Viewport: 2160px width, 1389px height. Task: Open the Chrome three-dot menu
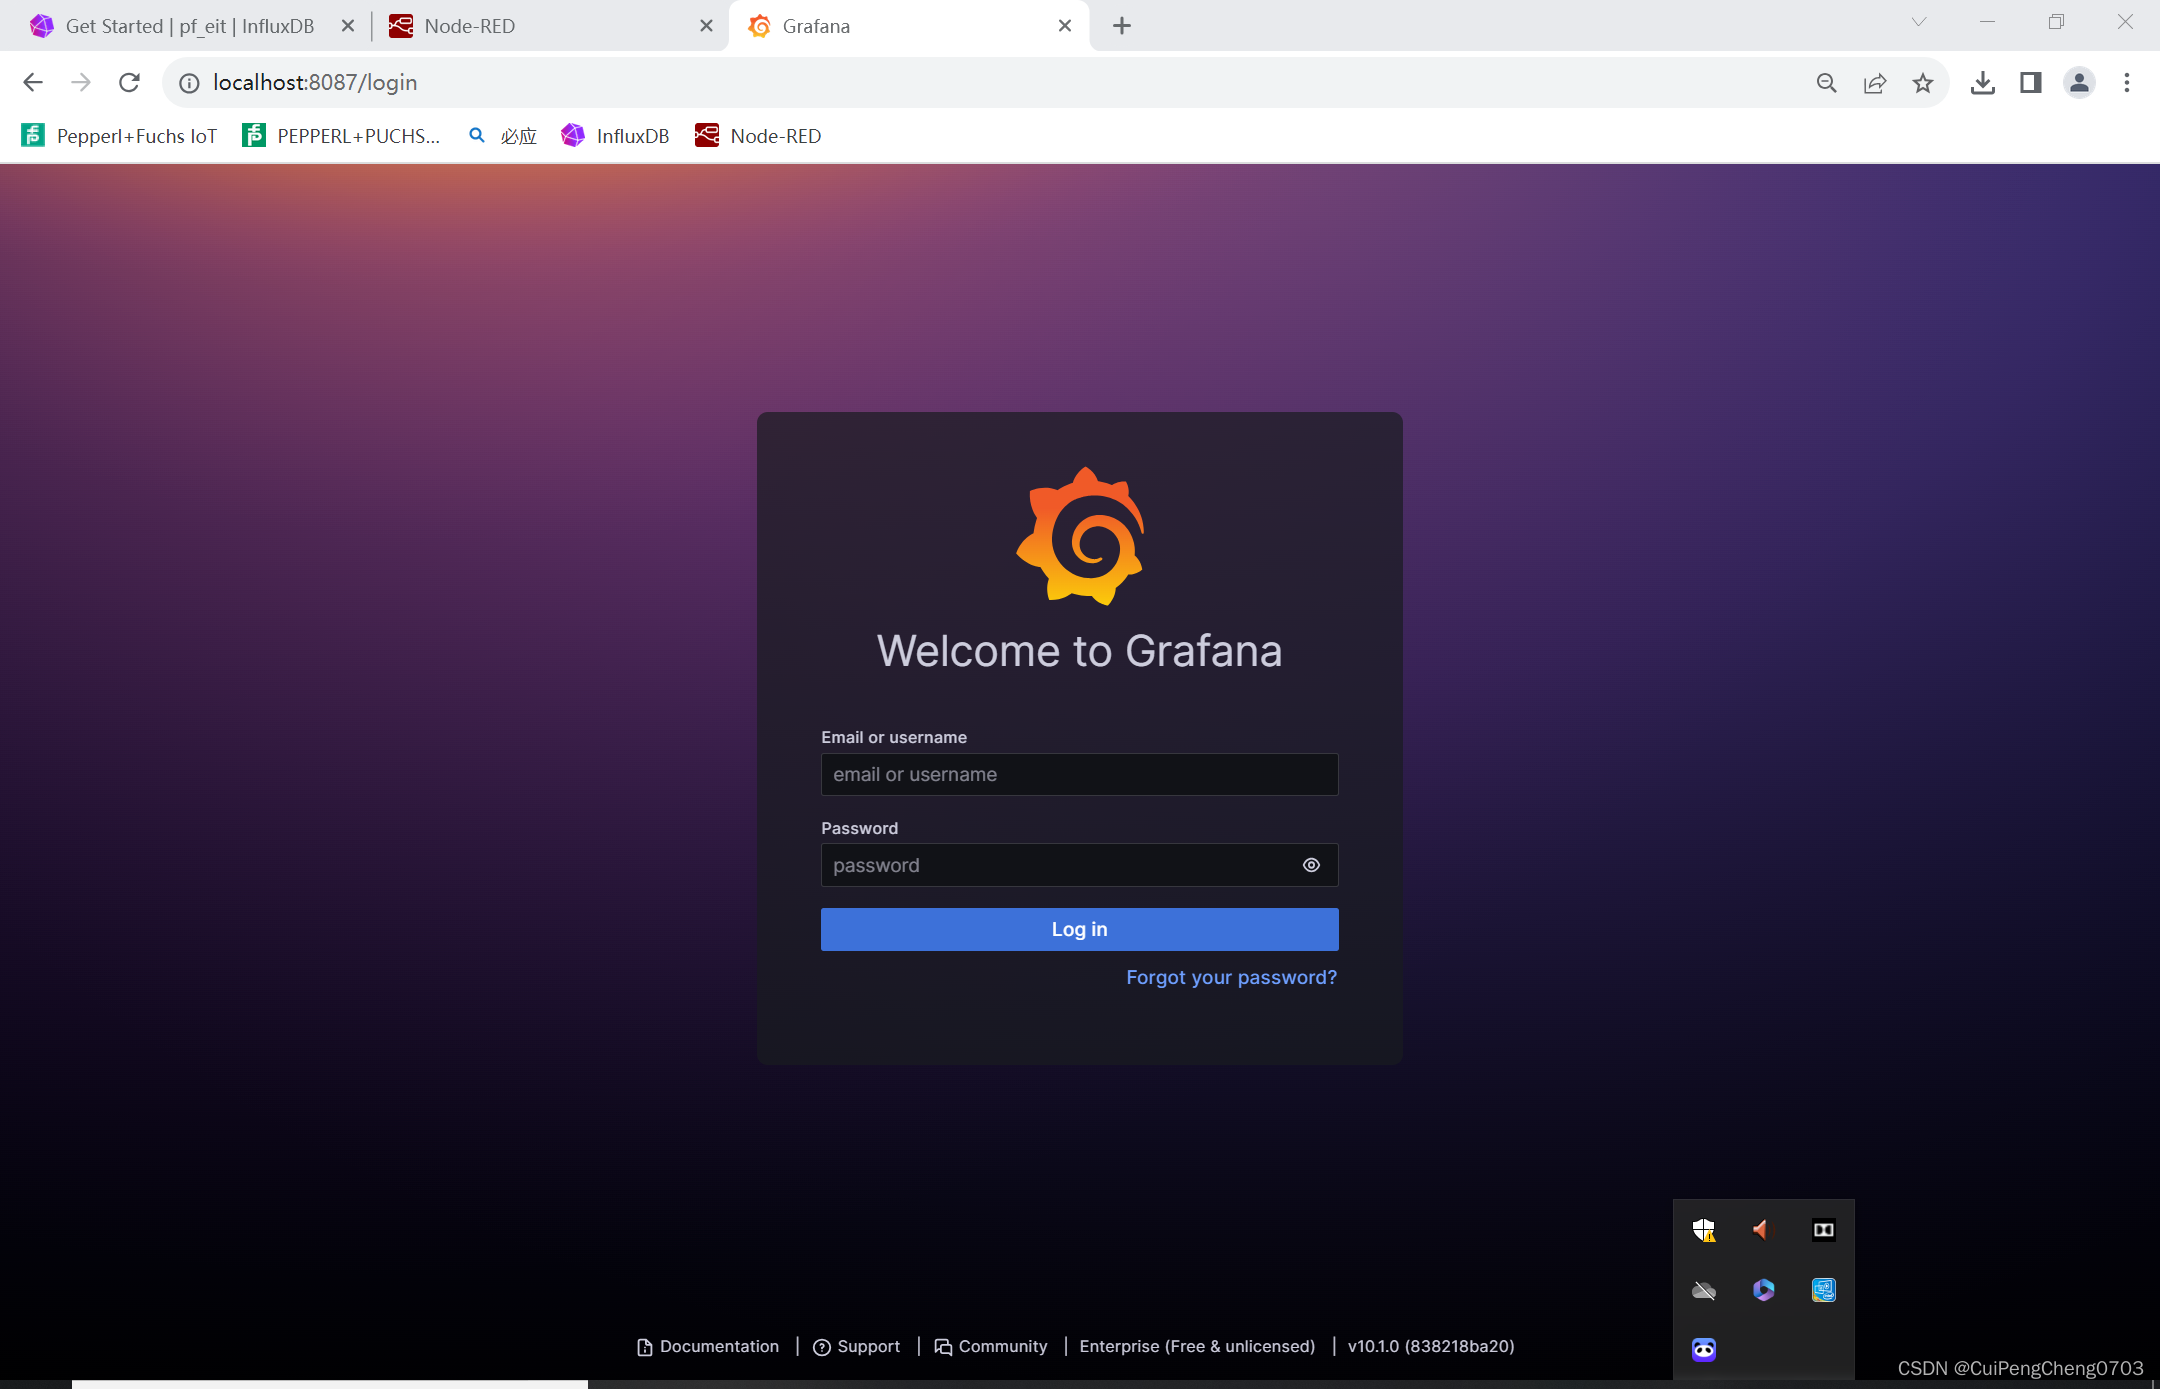point(2126,82)
